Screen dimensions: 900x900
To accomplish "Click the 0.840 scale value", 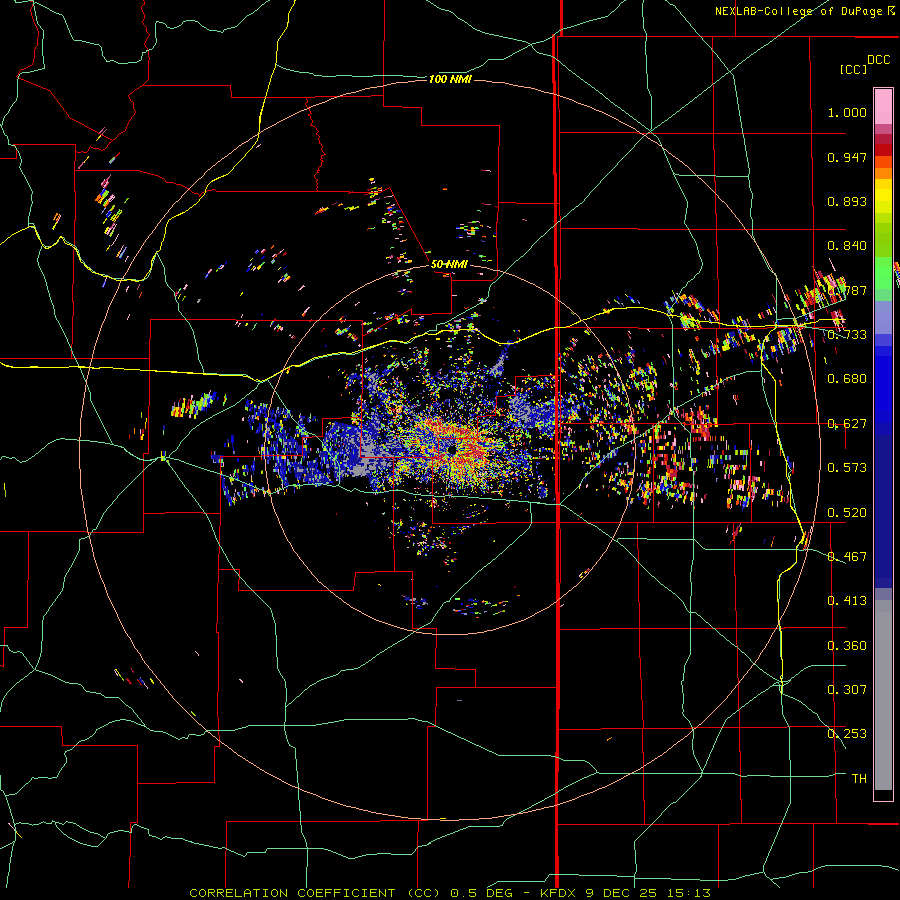I will (x=847, y=246).
